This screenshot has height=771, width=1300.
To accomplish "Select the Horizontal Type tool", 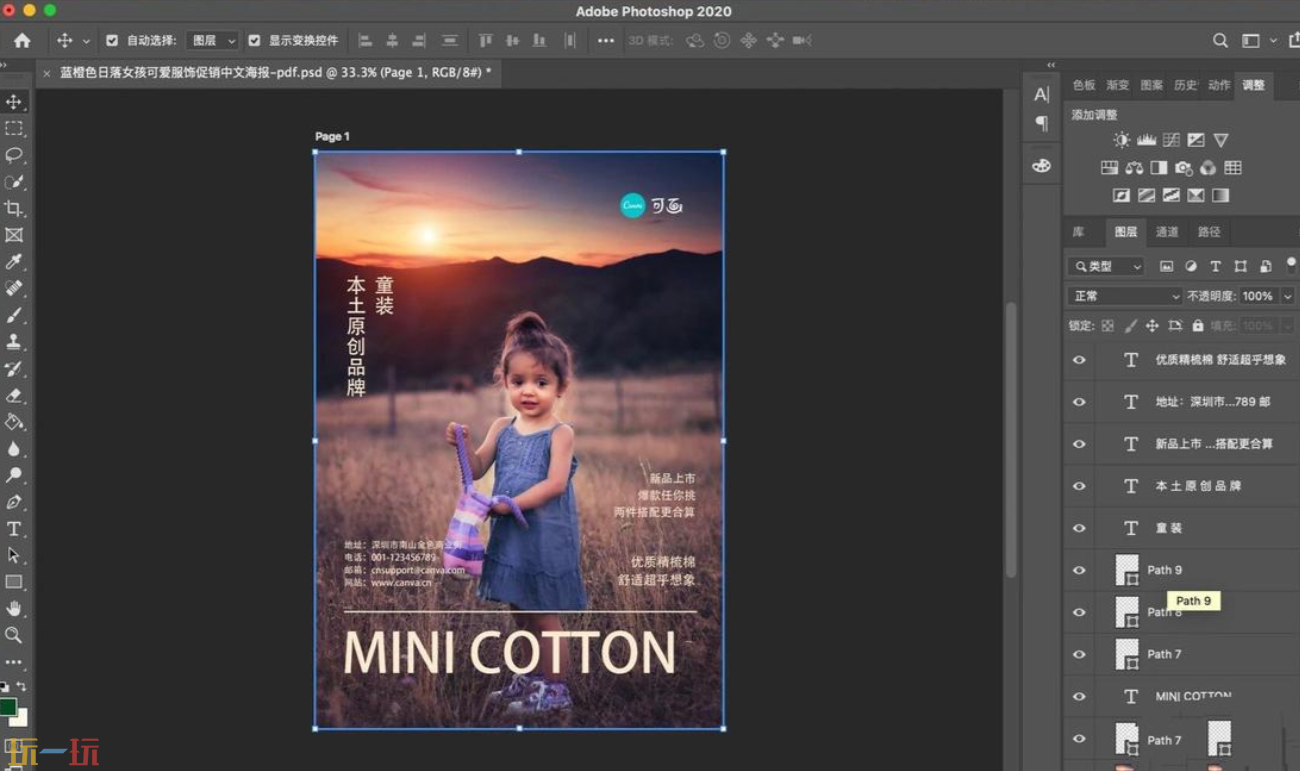I will pos(14,529).
